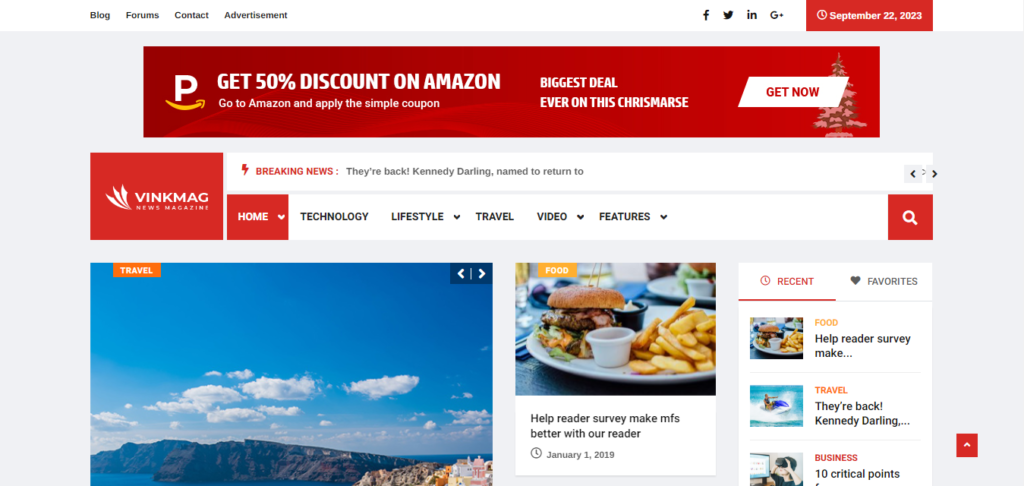Click the Get Now banner button
1024x486 pixels.
(793, 92)
